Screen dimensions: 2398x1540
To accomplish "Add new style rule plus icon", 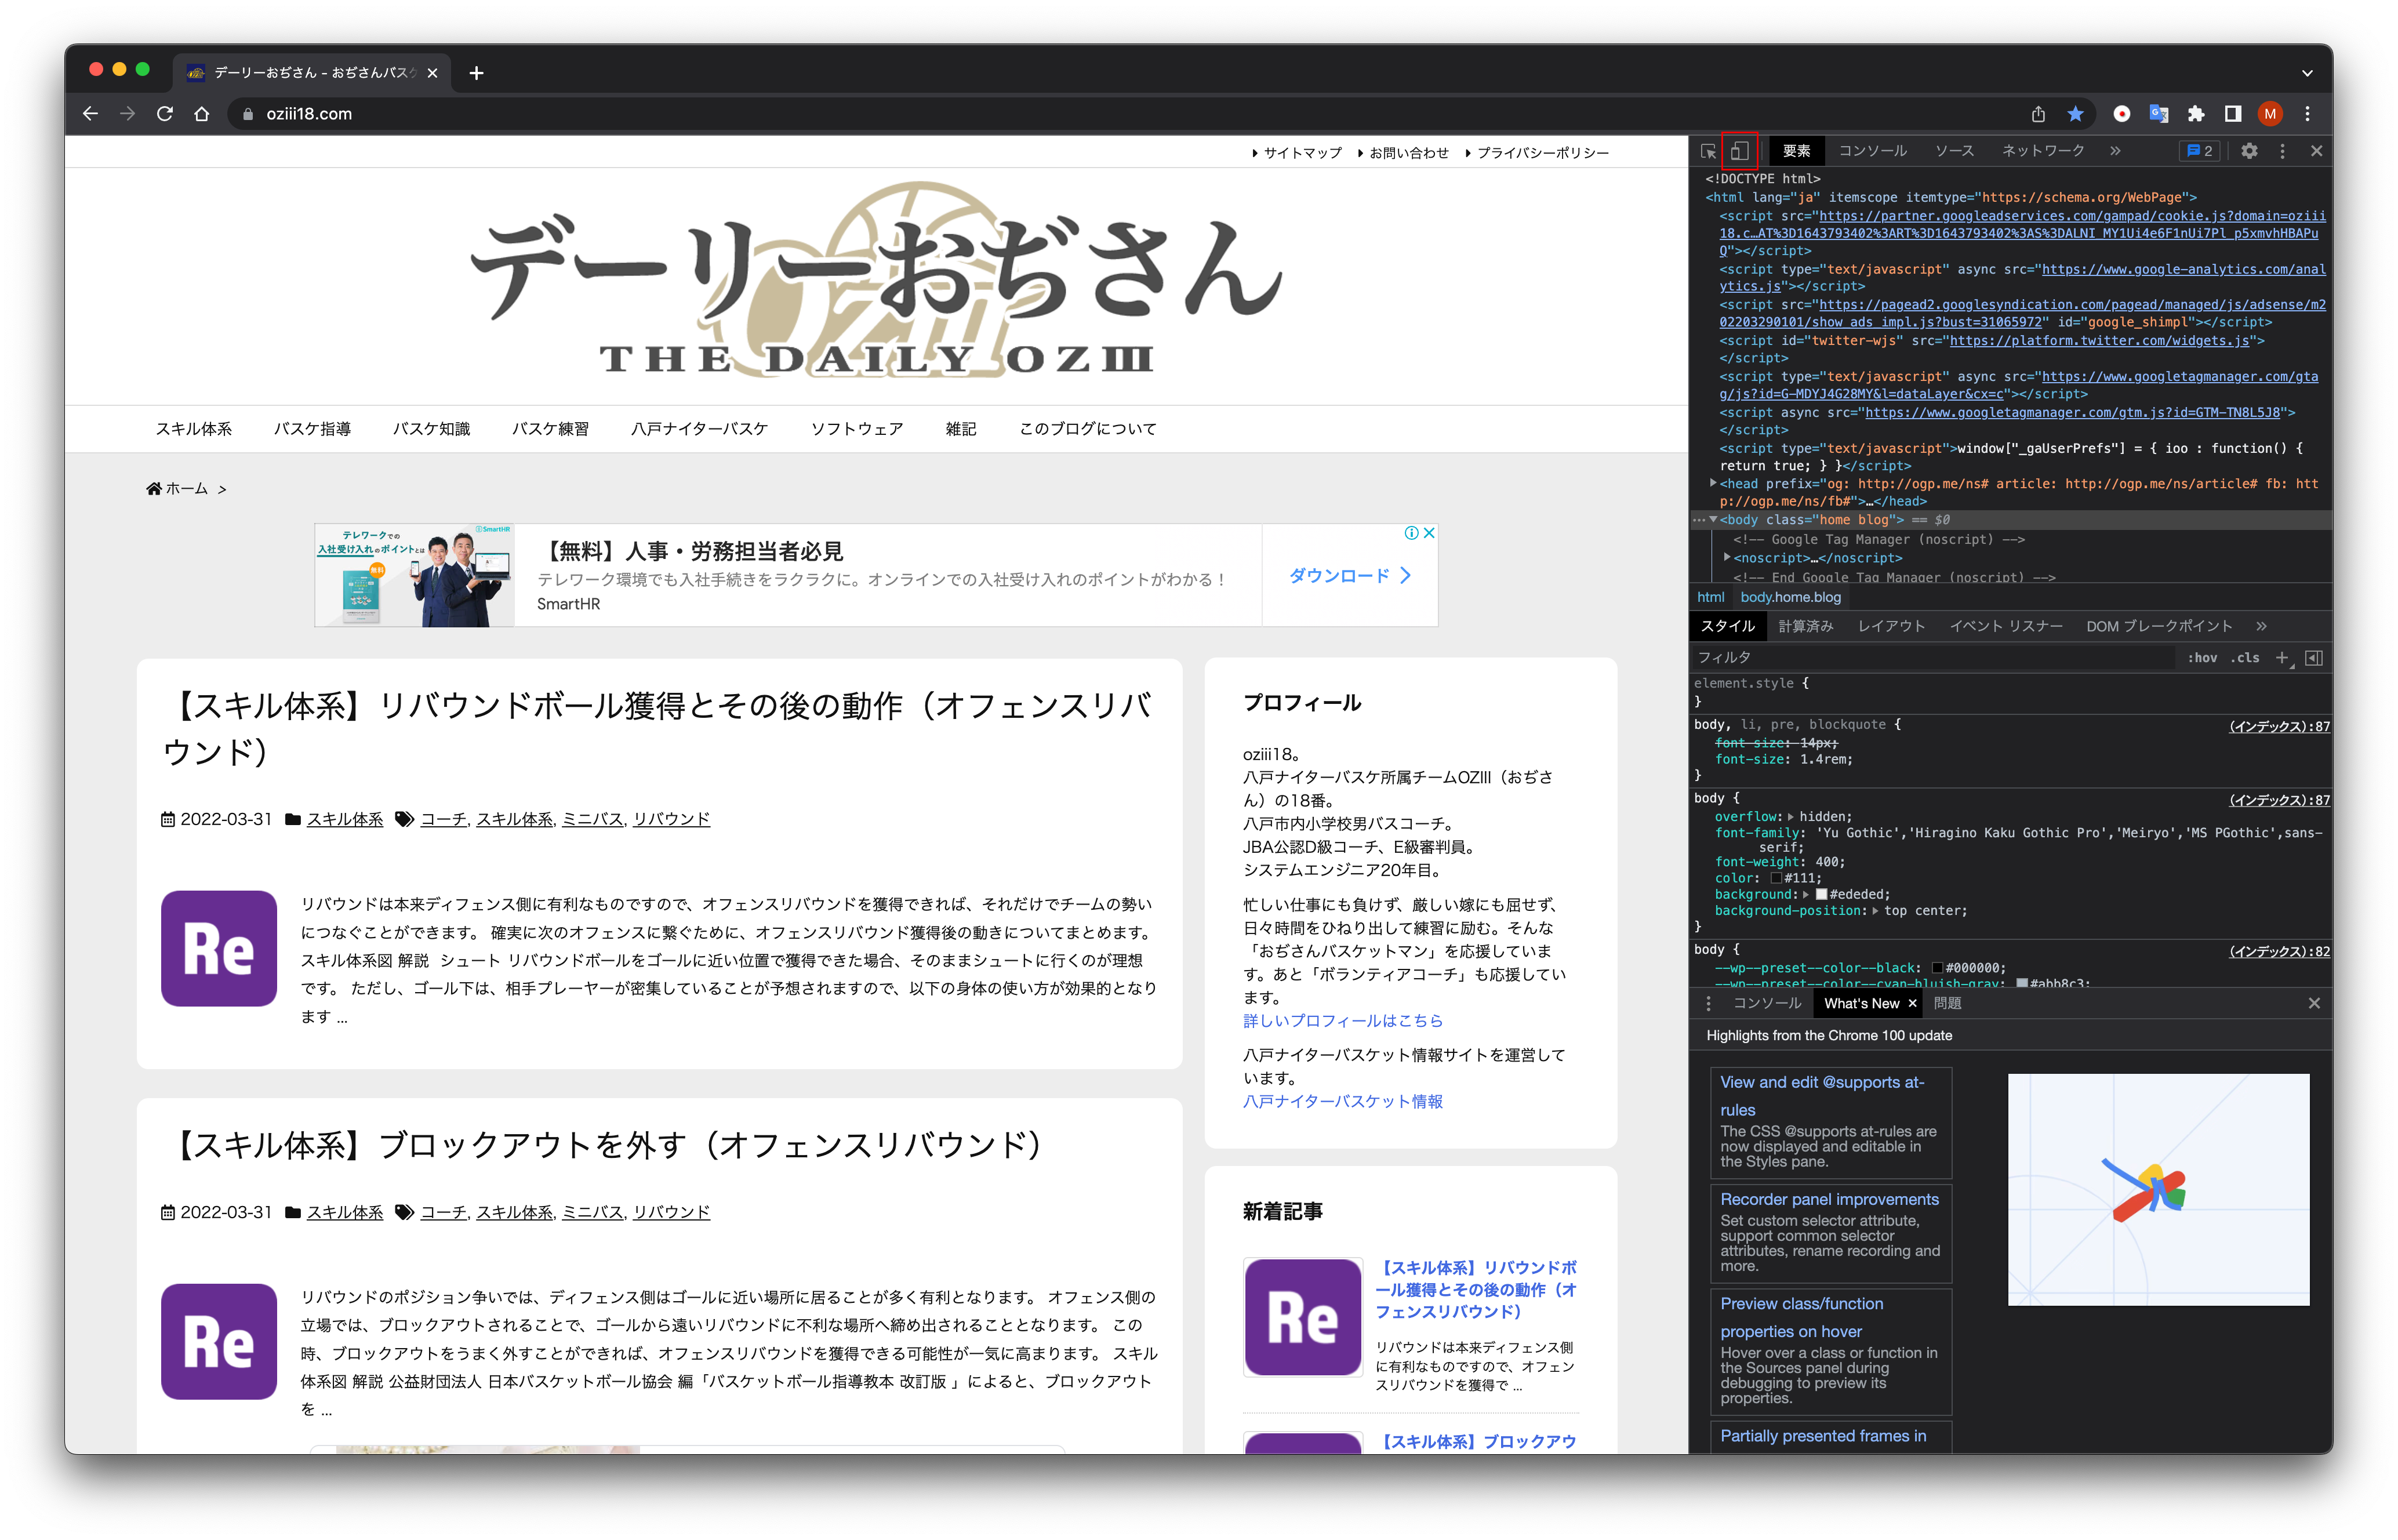I will [2281, 657].
